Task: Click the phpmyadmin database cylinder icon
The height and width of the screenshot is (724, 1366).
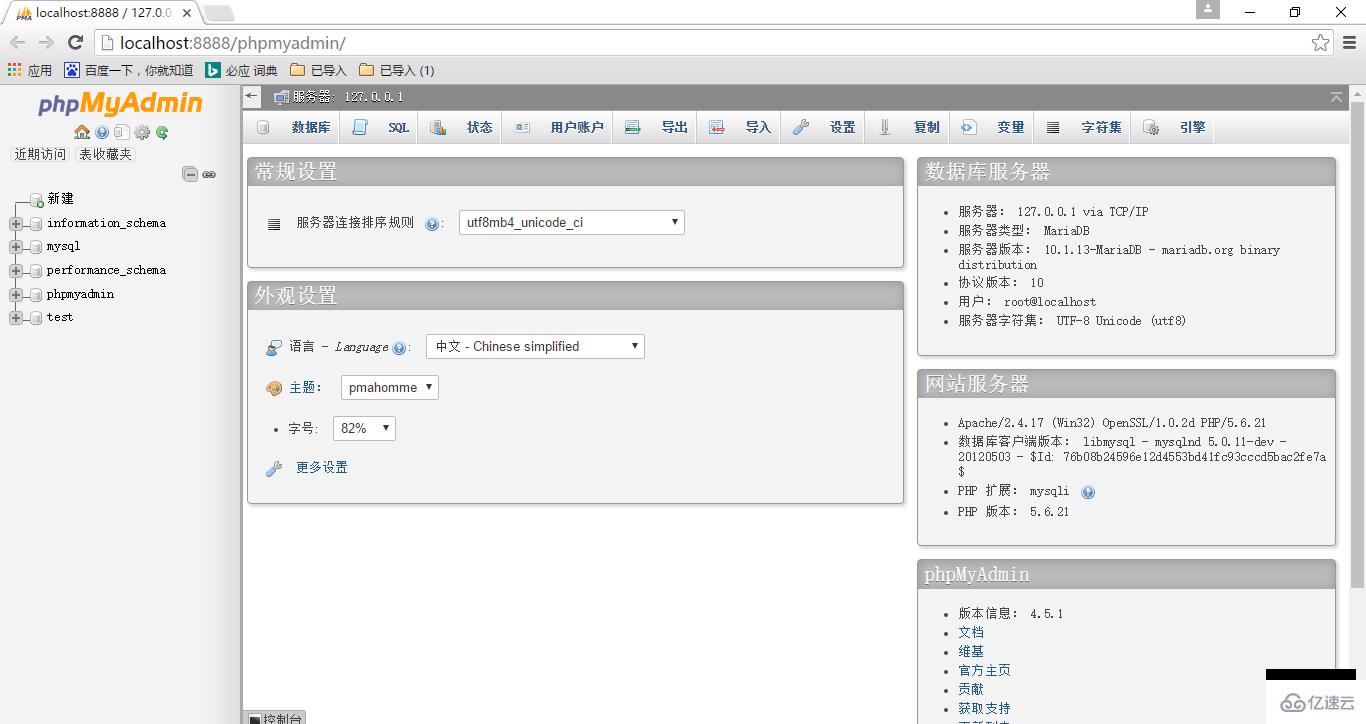Action: [x=36, y=295]
